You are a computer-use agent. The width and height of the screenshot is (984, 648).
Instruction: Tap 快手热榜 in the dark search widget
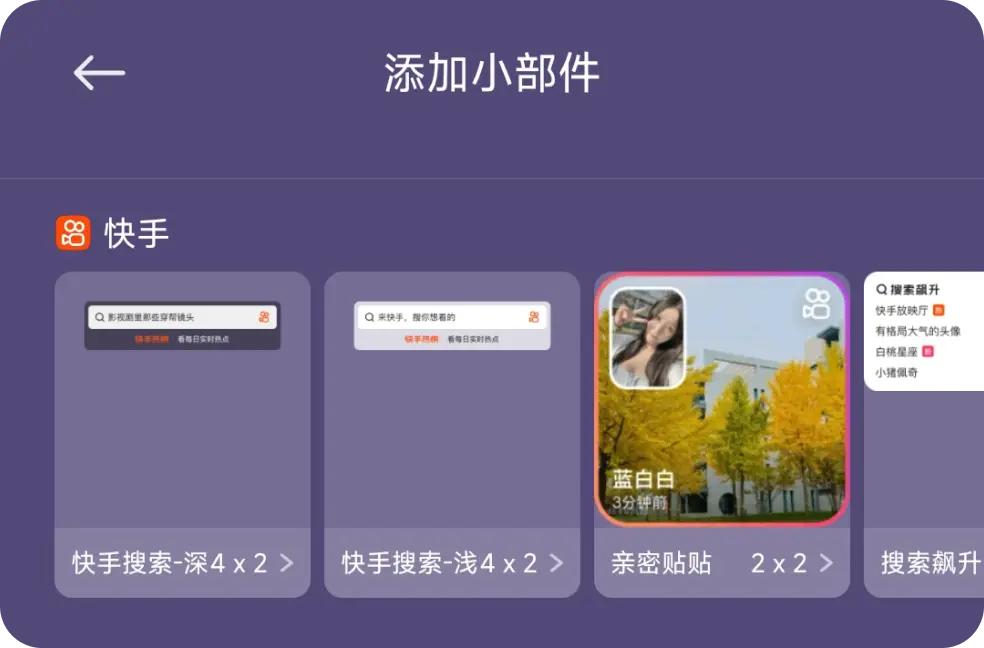151,339
